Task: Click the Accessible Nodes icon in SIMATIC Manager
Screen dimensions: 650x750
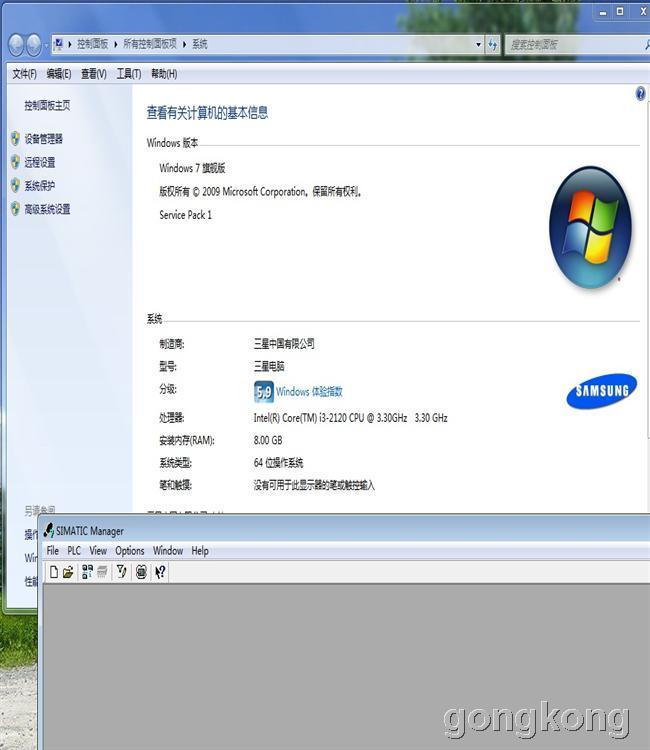Action: [87, 572]
